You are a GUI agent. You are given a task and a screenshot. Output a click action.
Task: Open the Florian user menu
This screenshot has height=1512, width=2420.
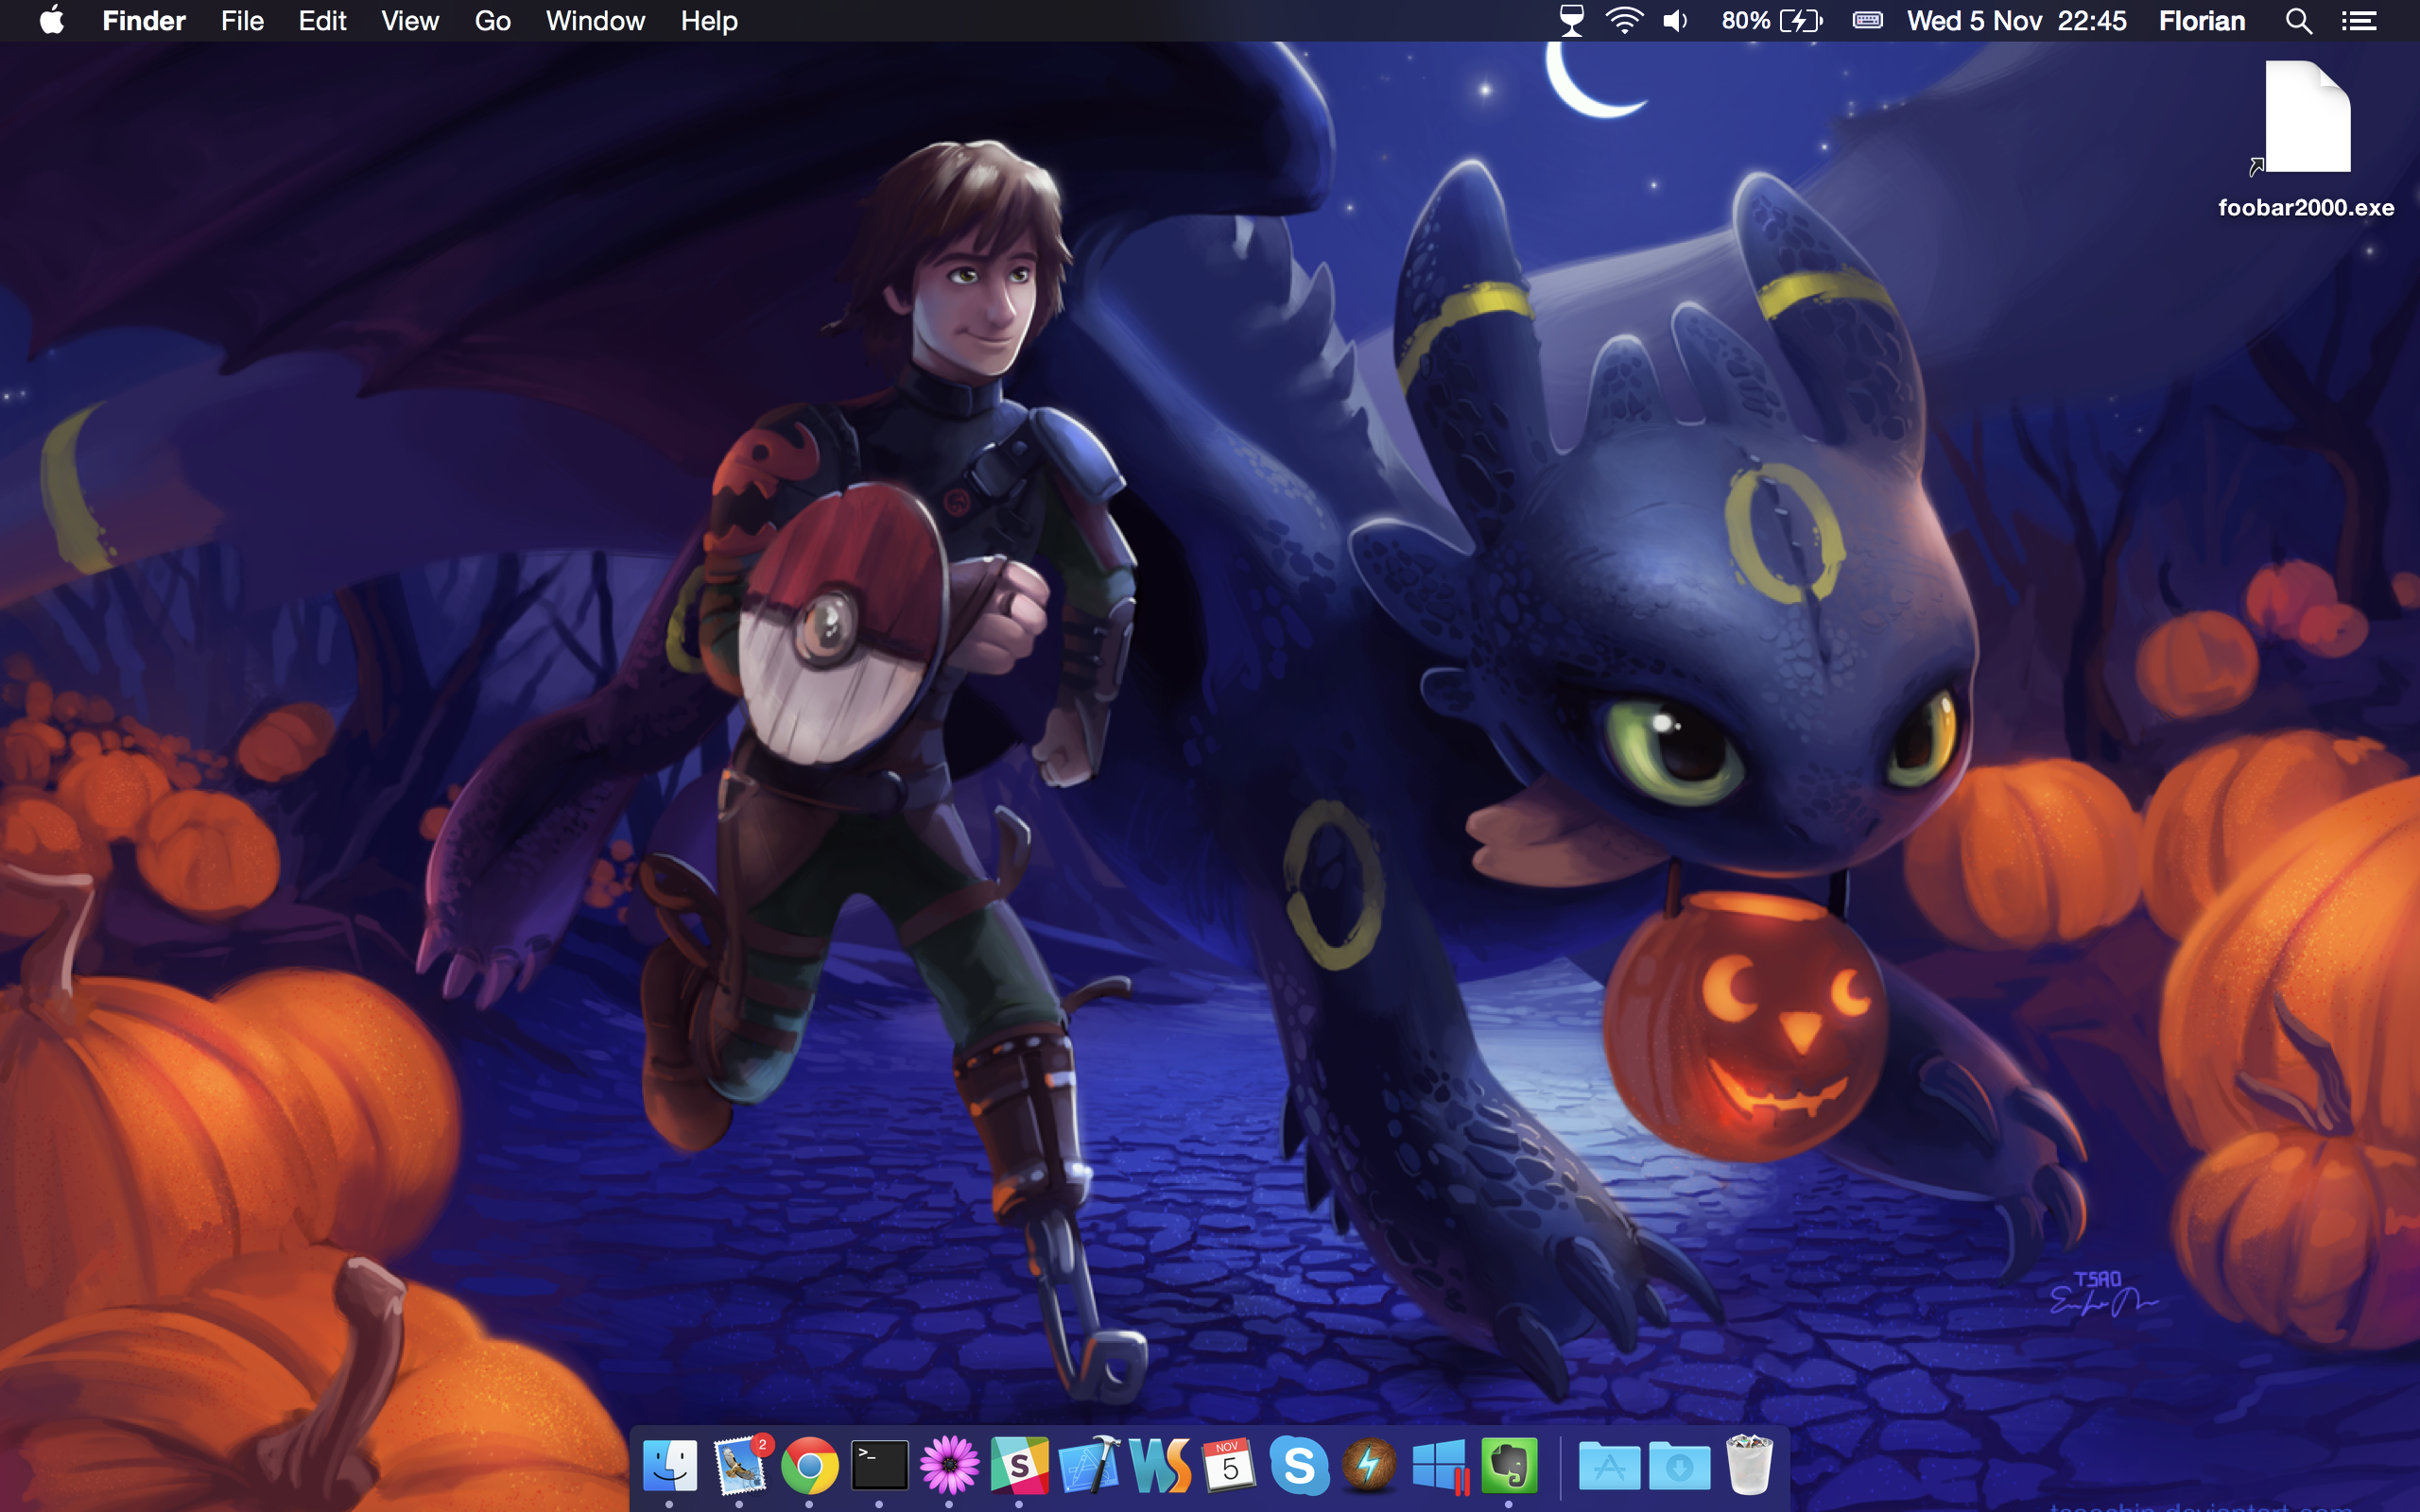point(2201,21)
